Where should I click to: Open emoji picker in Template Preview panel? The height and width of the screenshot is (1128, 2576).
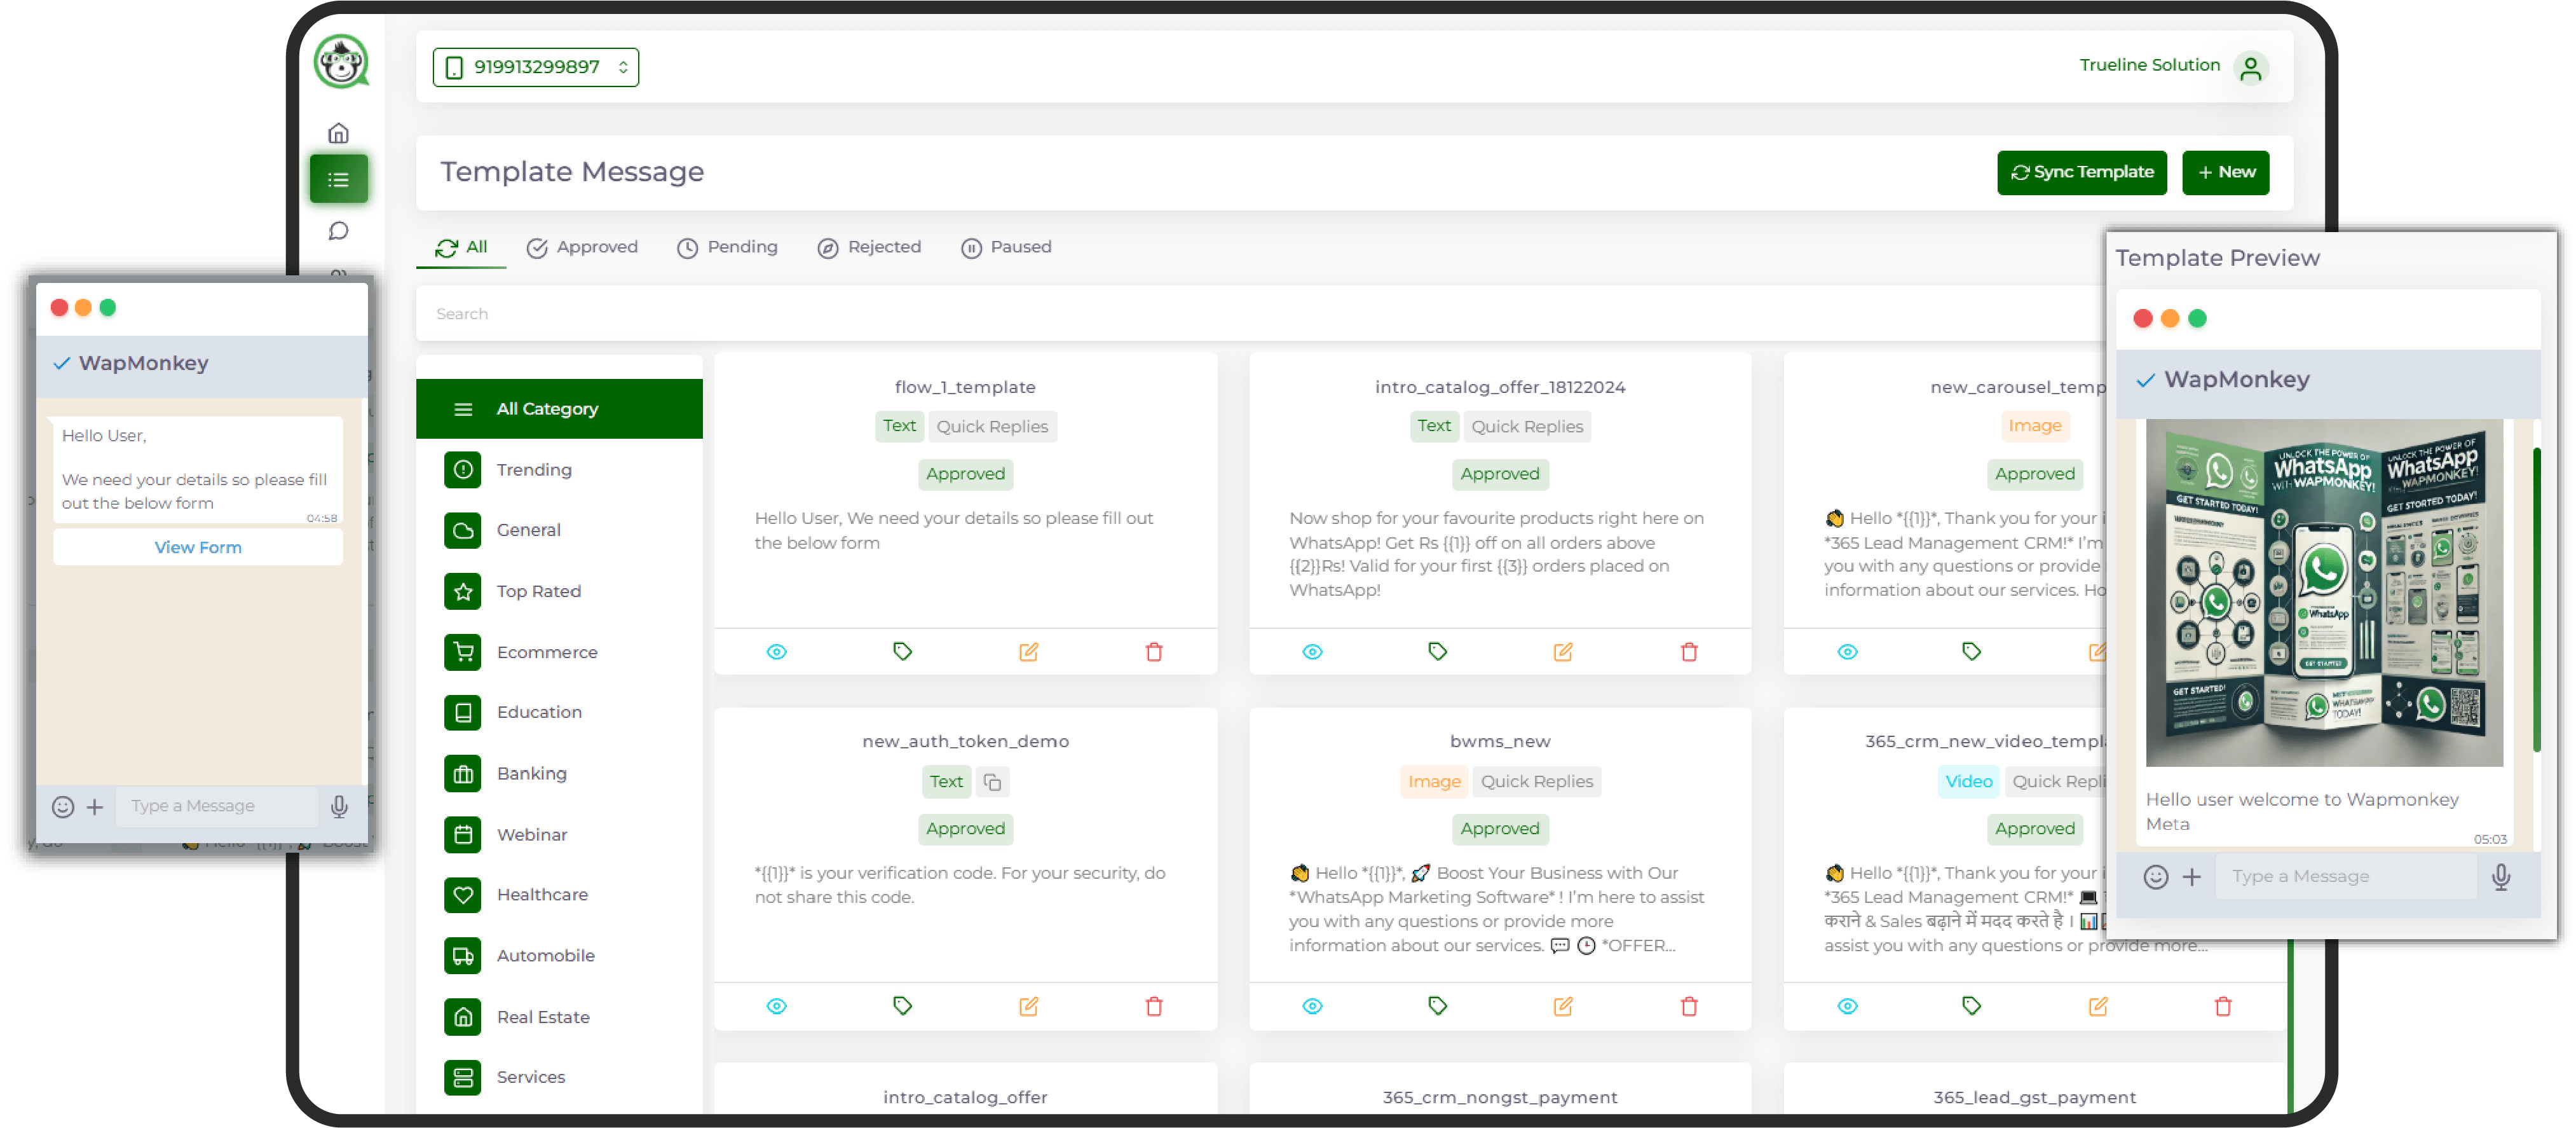tap(2156, 877)
